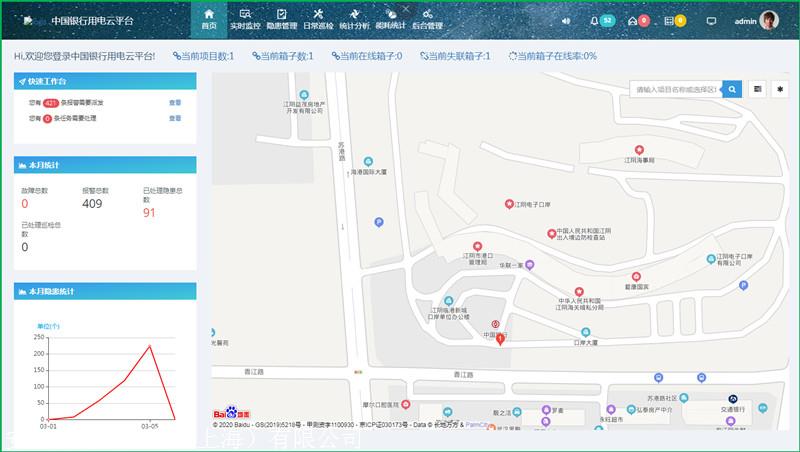This screenshot has height=452, width=800.
Task: Click the 江阴市港口管理局 marker
Action: point(478,247)
